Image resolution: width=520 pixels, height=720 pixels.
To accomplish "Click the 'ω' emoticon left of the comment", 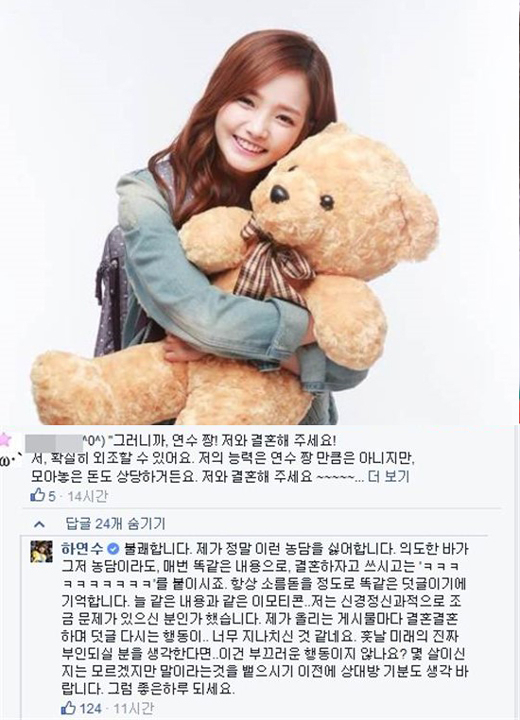I will [6, 460].
